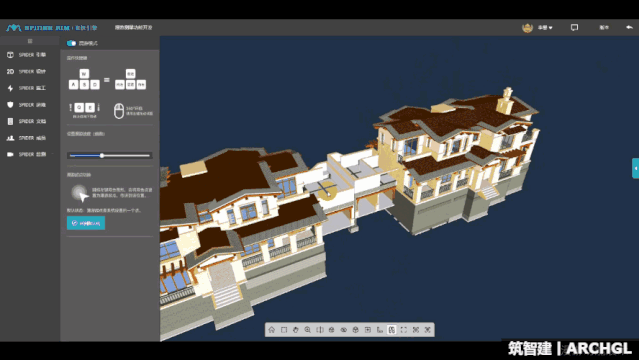Click the measure ruler tool icon
Viewport: 639px width, 360px height.
coord(380,330)
